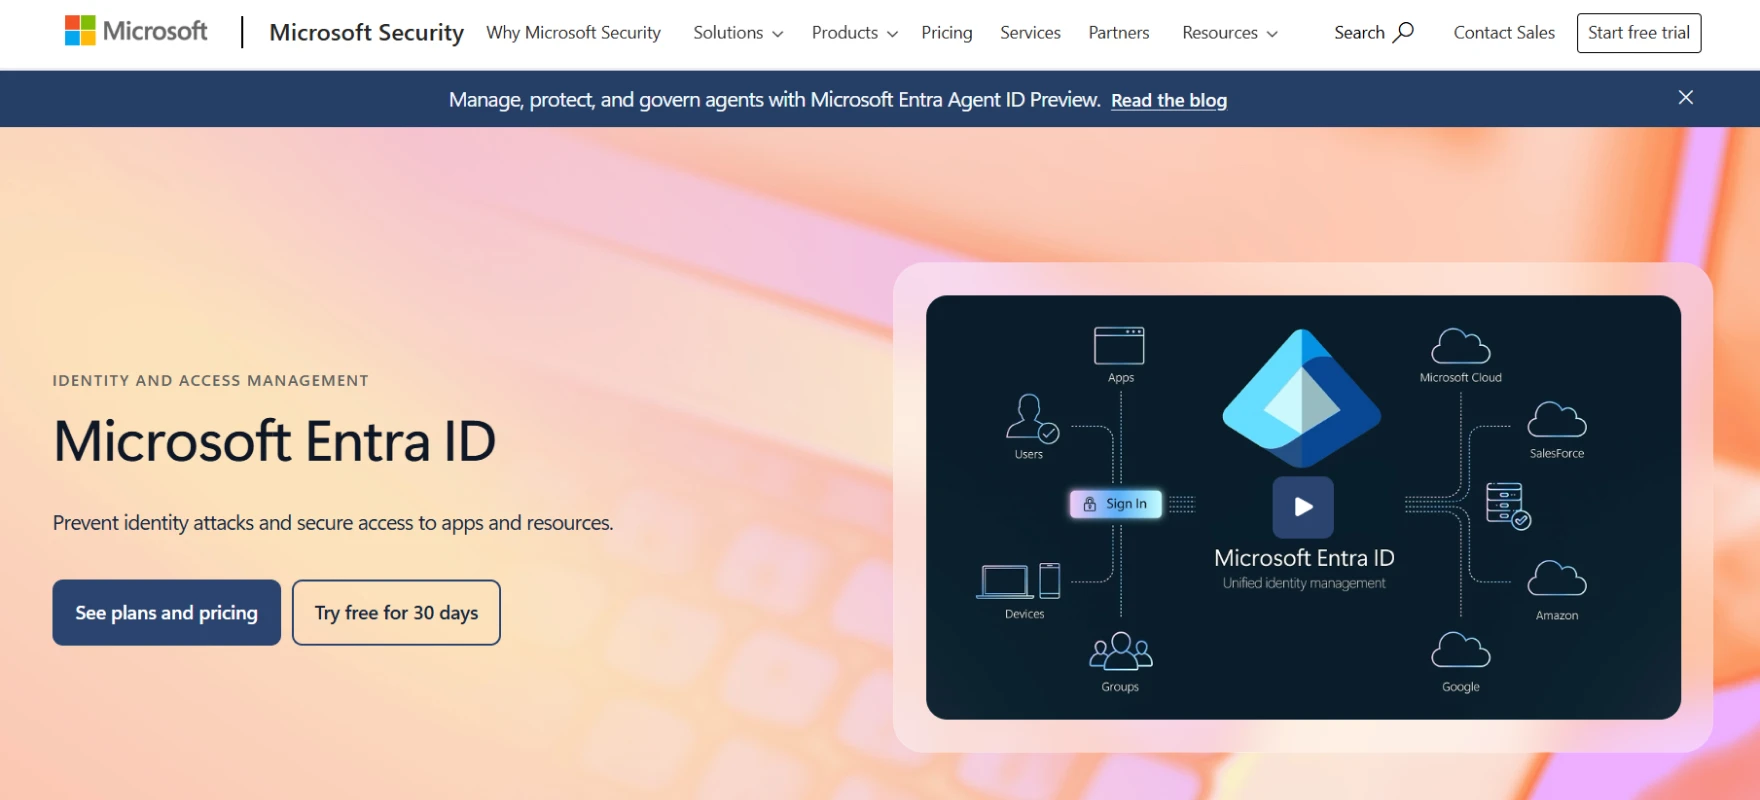Click the server checkmark icon in diagram

pyautogui.click(x=1508, y=506)
